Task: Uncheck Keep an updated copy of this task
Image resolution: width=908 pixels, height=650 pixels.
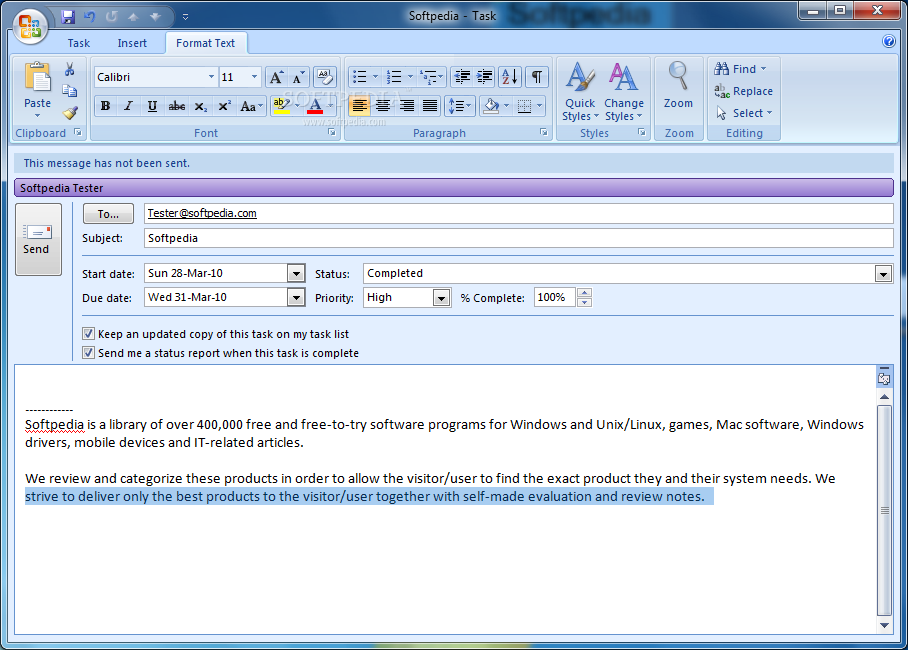Action: pyautogui.click(x=88, y=334)
